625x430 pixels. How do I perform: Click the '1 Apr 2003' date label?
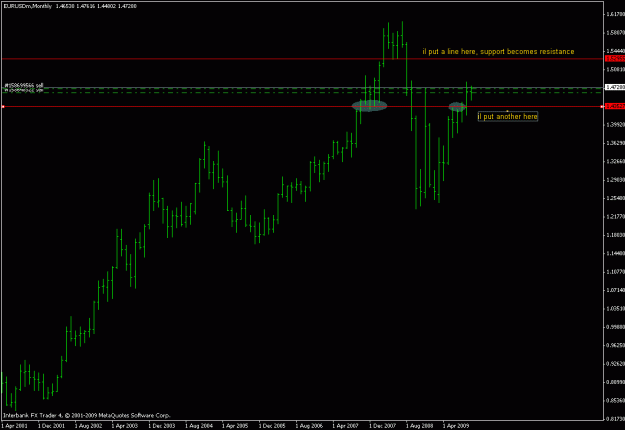(124, 426)
